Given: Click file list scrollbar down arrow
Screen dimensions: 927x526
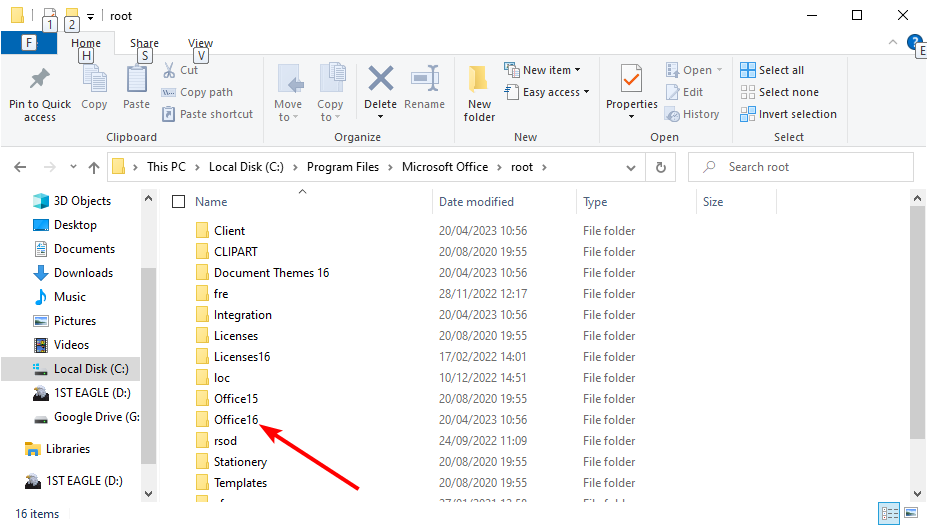Looking at the screenshot, I should 918,493.
